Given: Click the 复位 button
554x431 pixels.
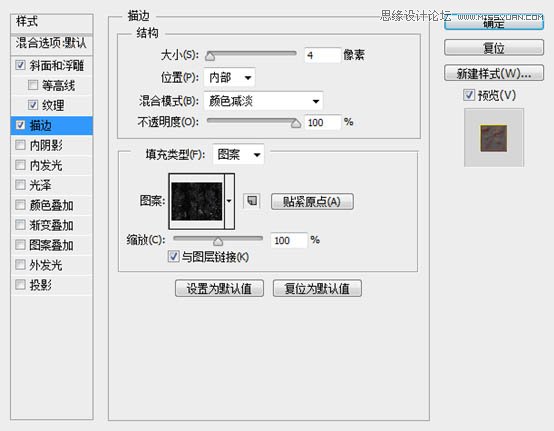Looking at the screenshot, I should (x=494, y=47).
